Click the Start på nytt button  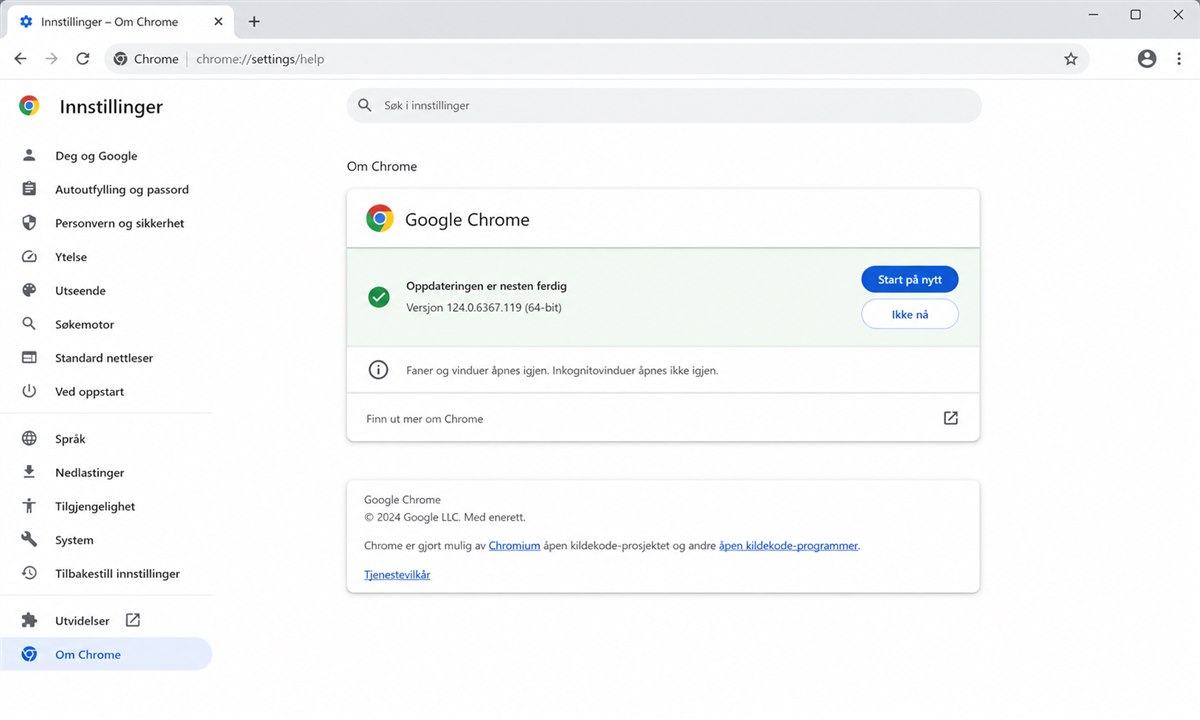(909, 280)
